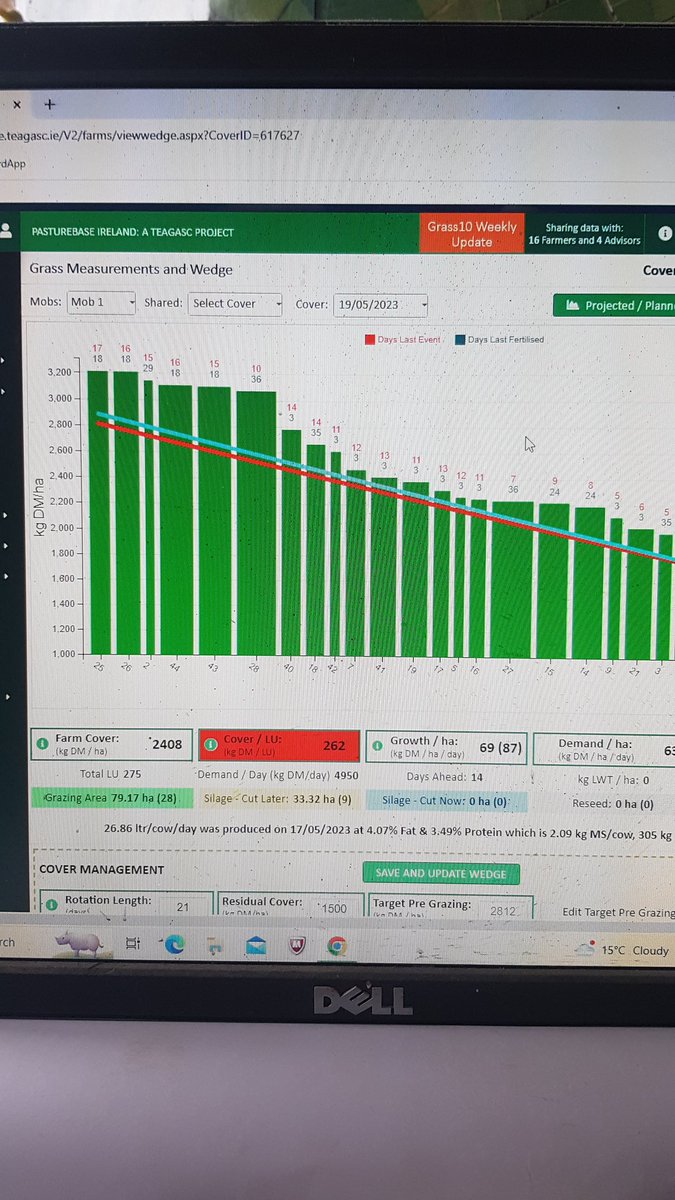The height and width of the screenshot is (1200, 675).
Task: Click Save and Update Wedge button
Action: tap(441, 873)
